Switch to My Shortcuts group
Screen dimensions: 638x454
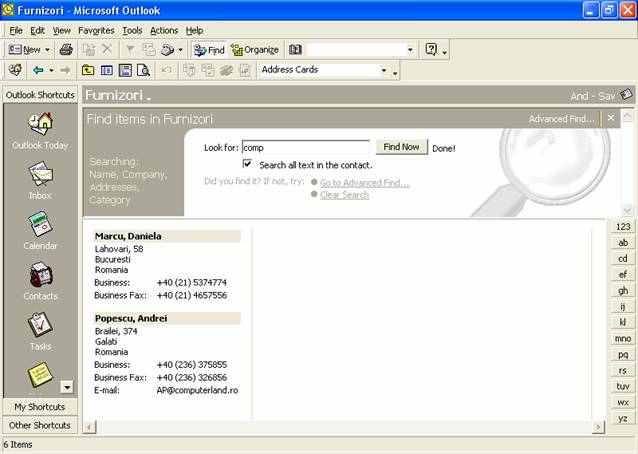(x=40, y=407)
